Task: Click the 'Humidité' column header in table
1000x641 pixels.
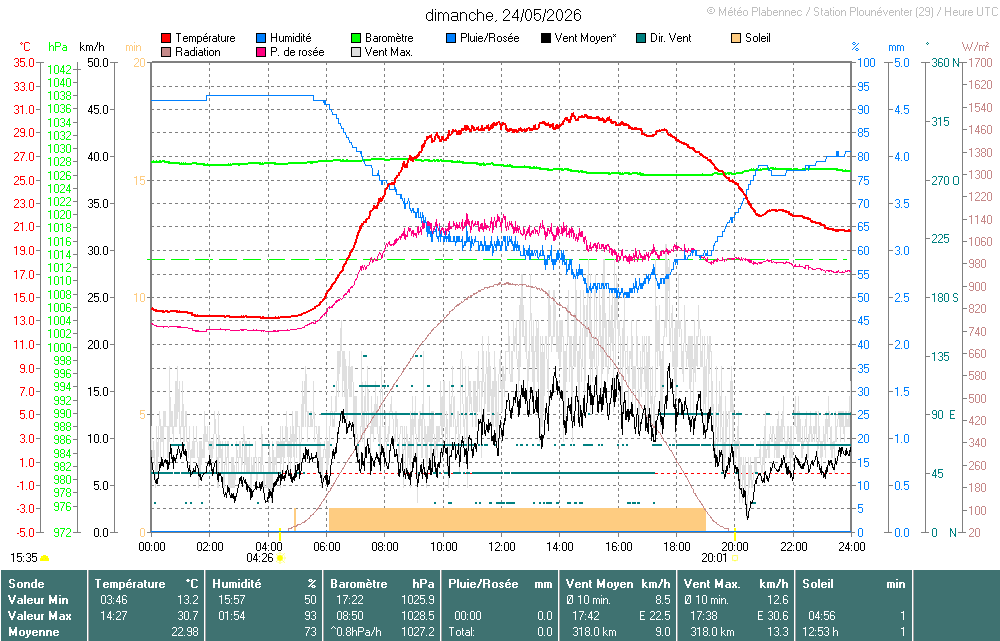Action: [237, 584]
